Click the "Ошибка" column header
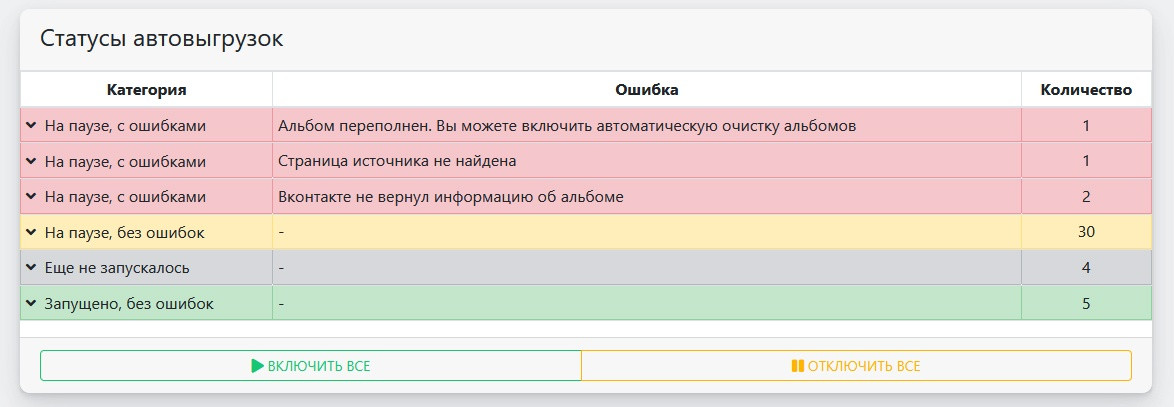The width and height of the screenshot is (1174, 407). 646,90
